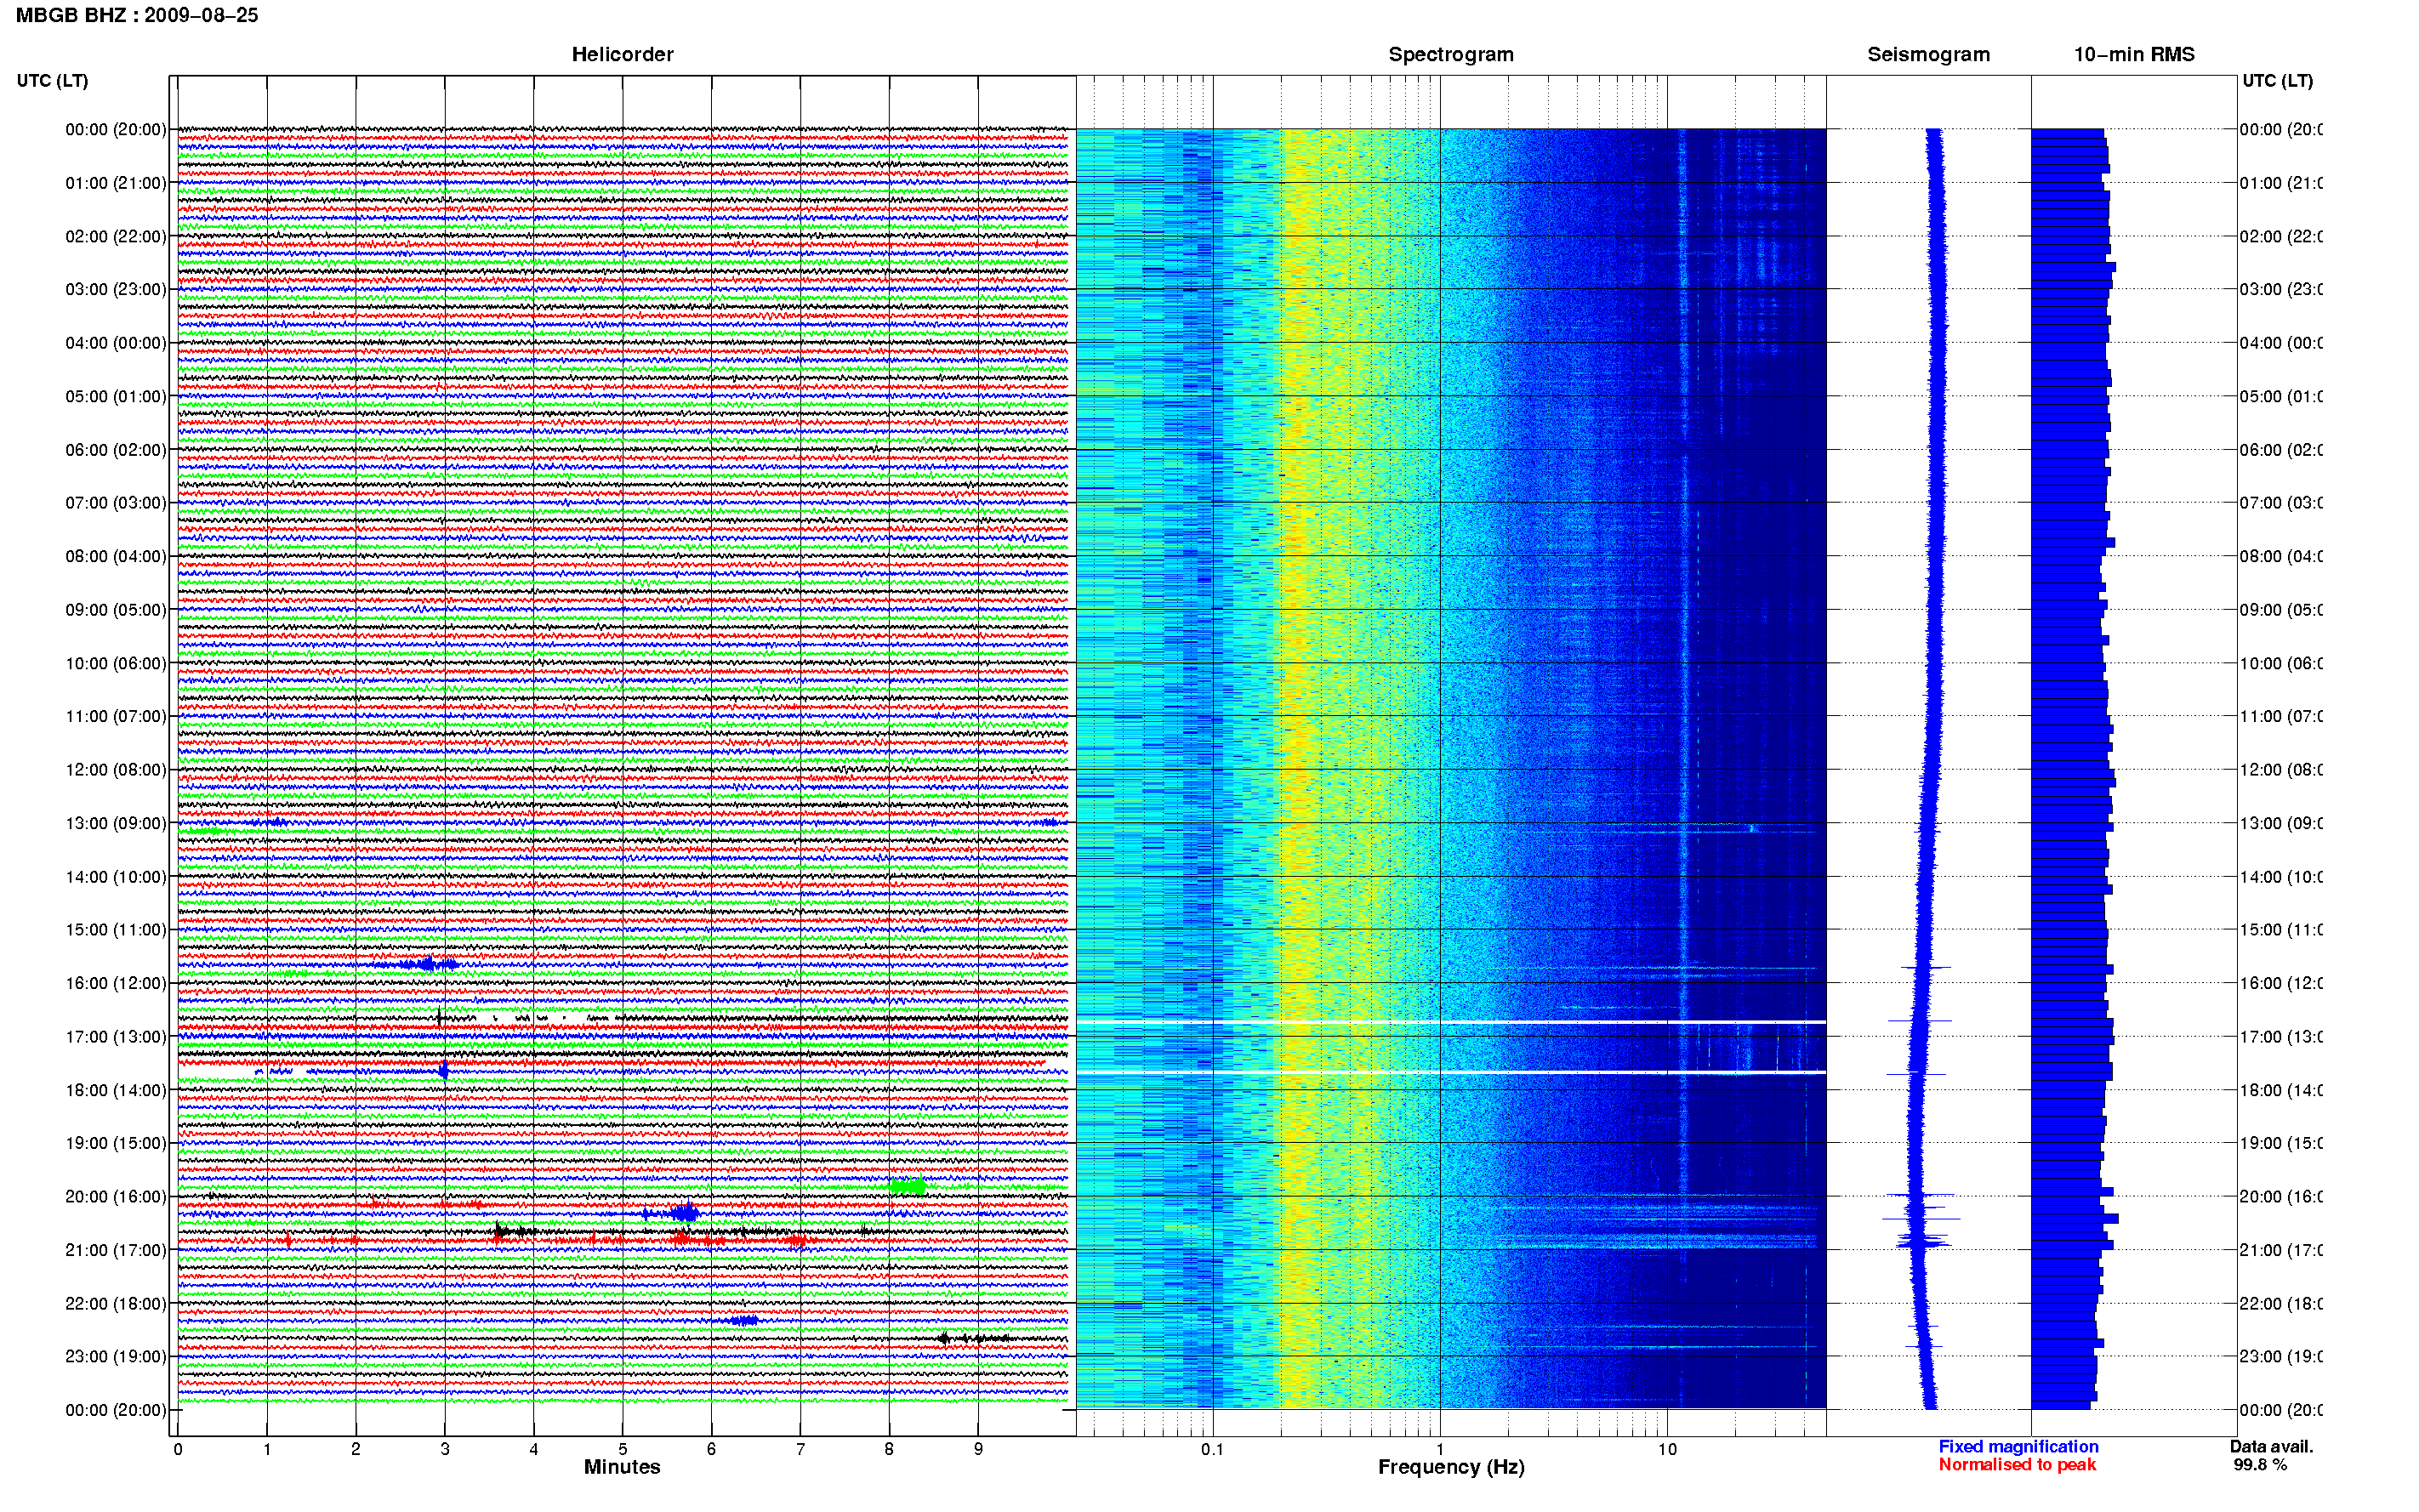The image size is (2419, 1512).
Task: Click frequency tick label 0.1
Action: pyautogui.click(x=1212, y=1449)
